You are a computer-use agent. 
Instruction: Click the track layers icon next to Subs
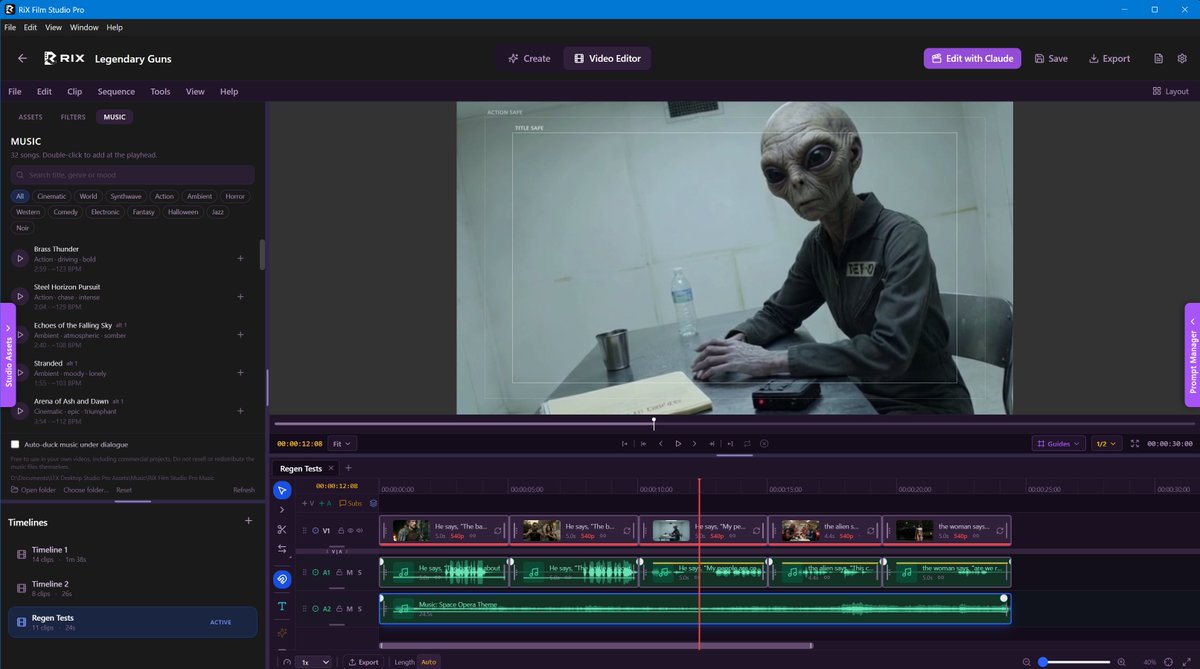point(374,503)
